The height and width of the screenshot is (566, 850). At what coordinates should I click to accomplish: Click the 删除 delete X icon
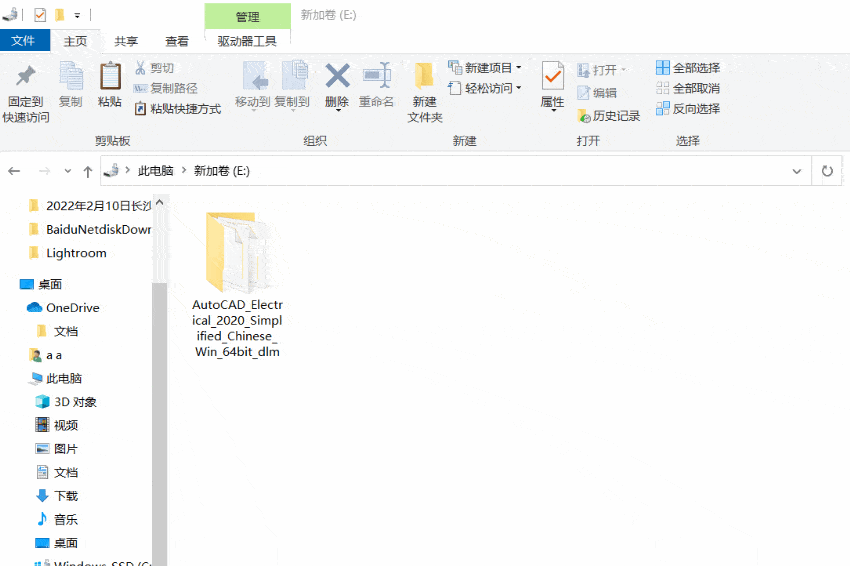pyautogui.click(x=337, y=78)
